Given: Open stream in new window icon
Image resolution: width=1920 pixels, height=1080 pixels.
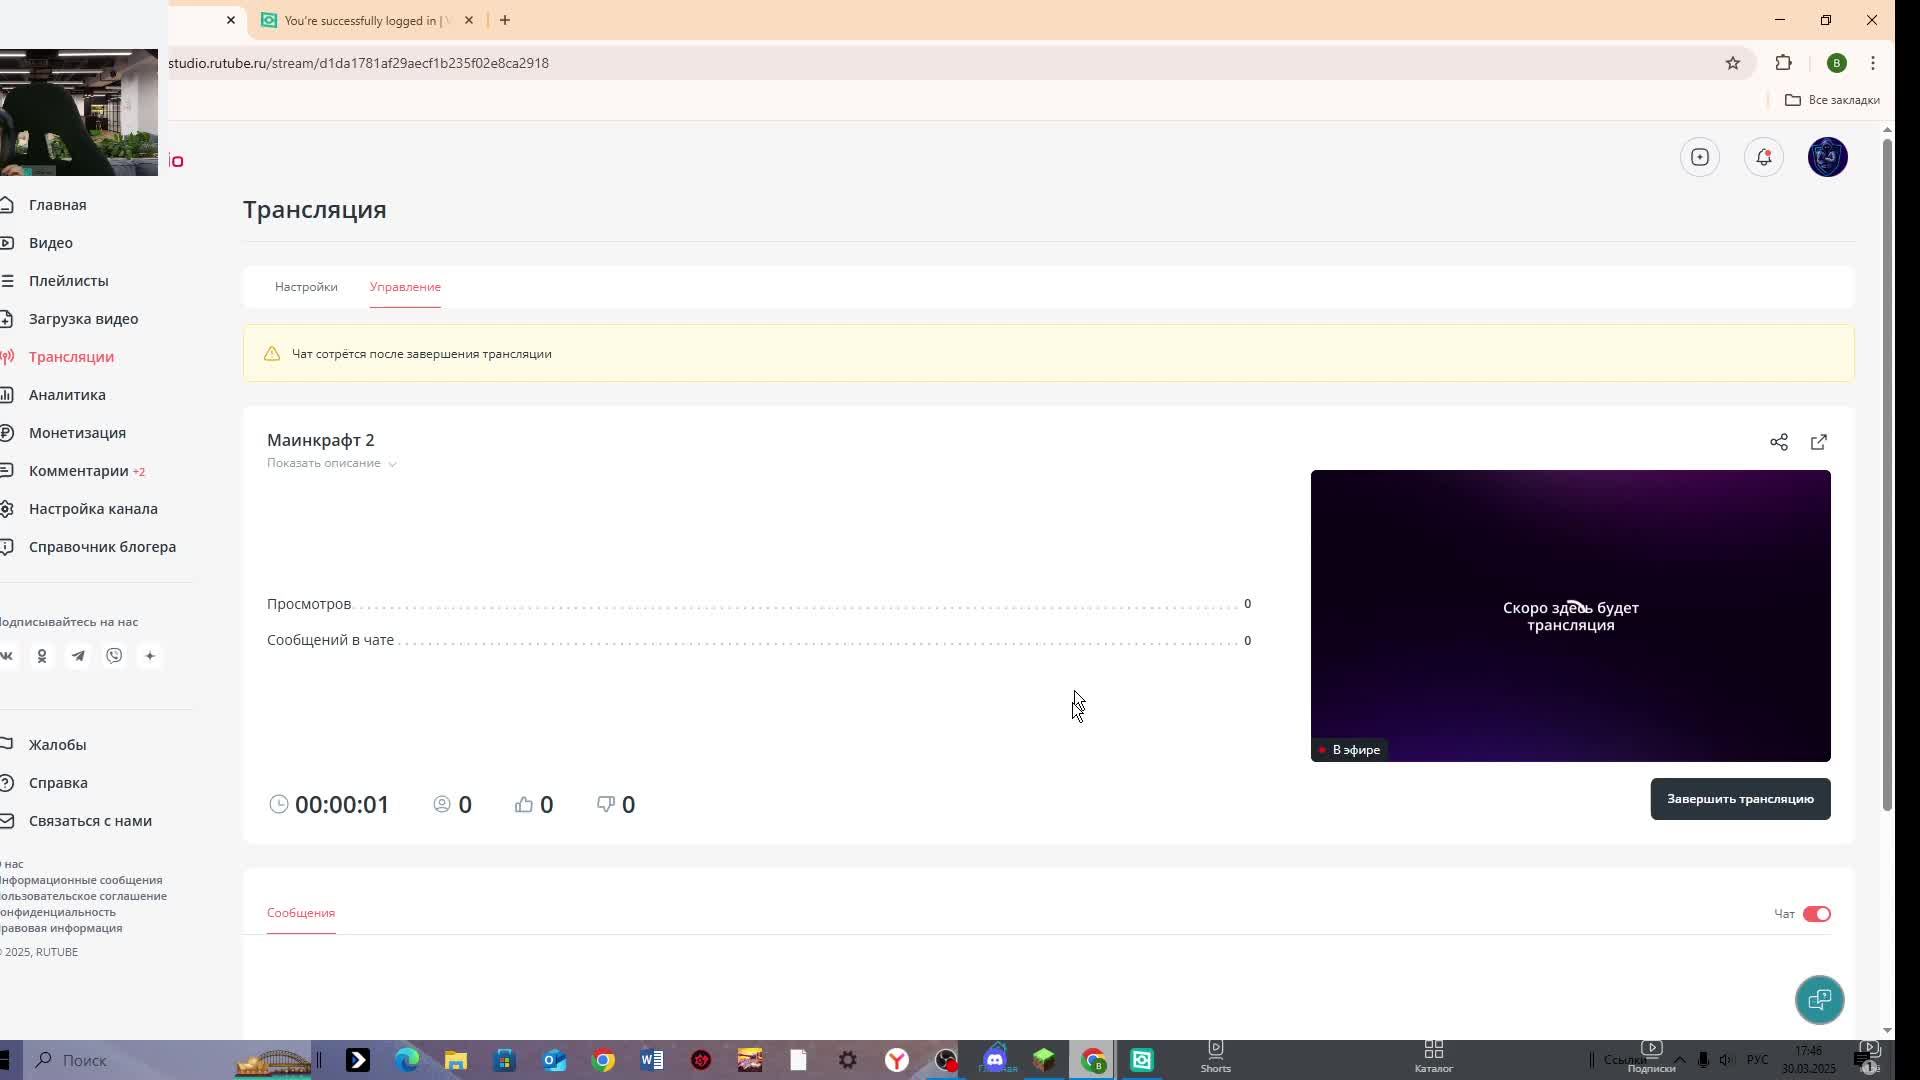Looking at the screenshot, I should coord(1818,442).
